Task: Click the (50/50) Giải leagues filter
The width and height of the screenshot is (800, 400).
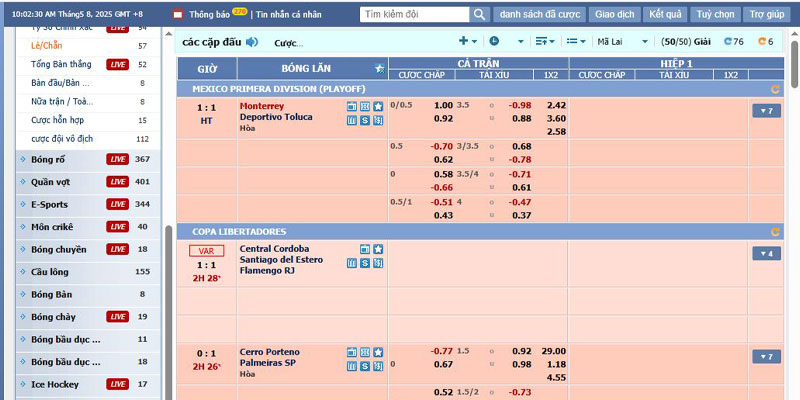Action: [685, 42]
